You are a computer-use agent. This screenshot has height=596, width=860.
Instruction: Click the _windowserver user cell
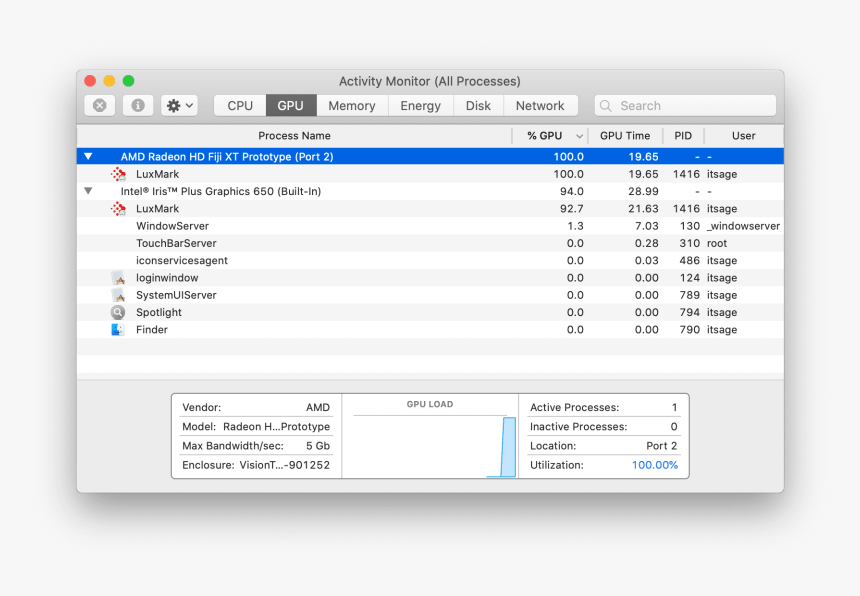point(743,226)
